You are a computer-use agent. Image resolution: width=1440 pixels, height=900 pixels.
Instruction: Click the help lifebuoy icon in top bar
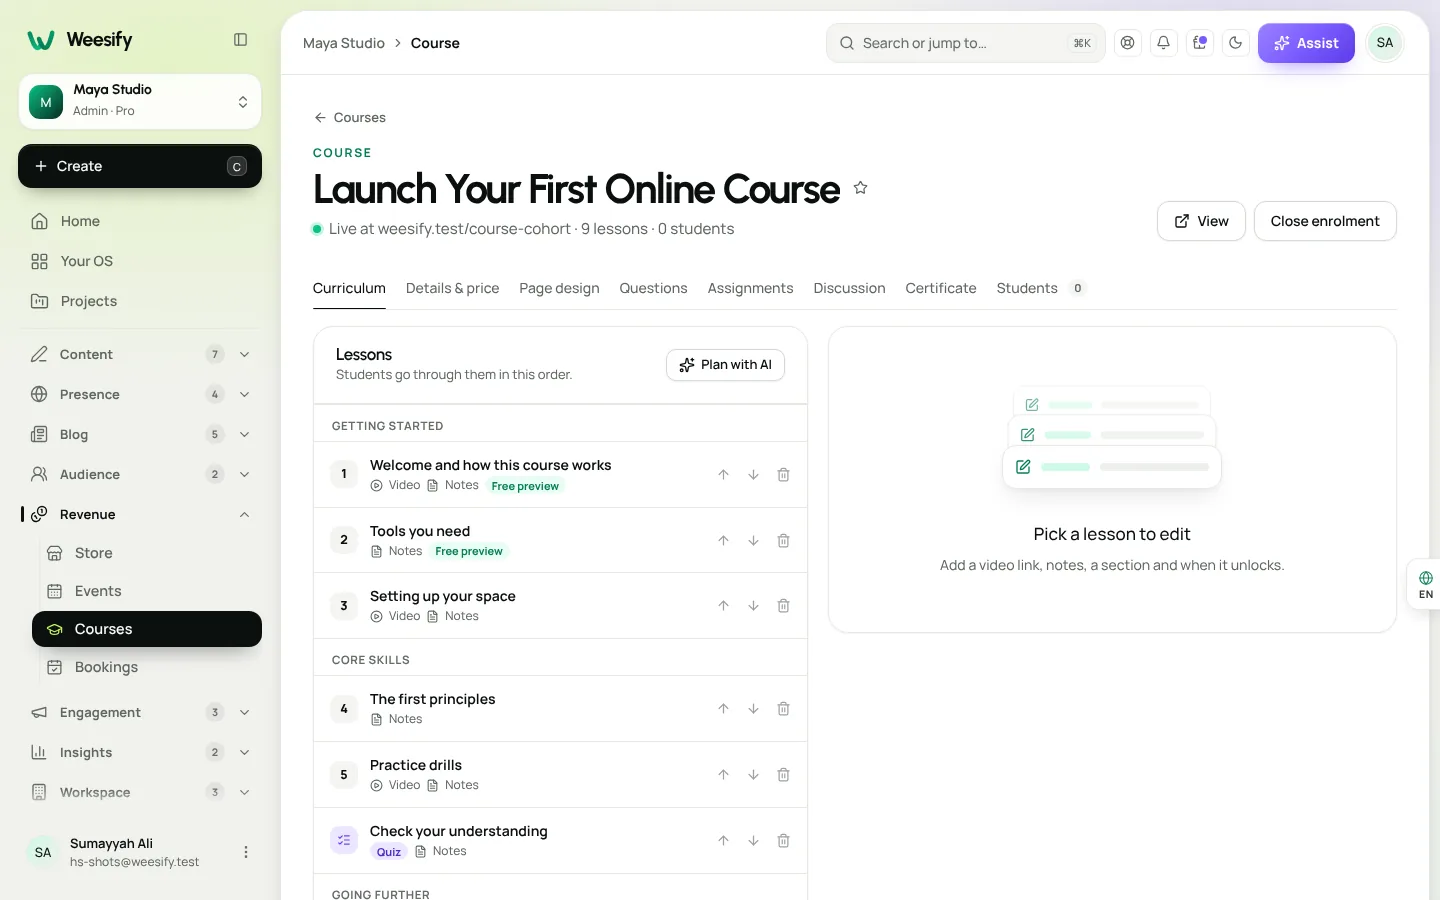pyautogui.click(x=1128, y=43)
